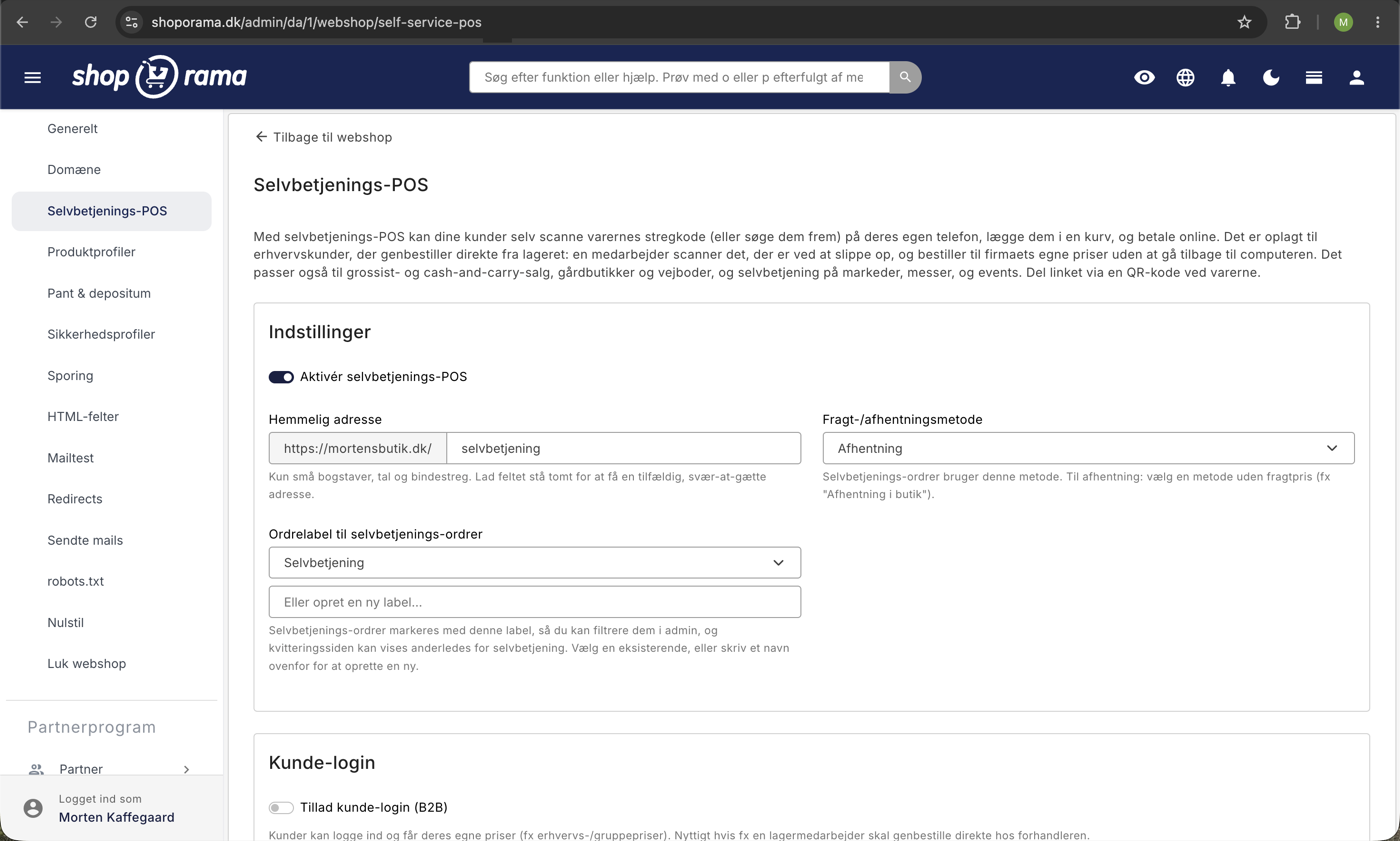This screenshot has height=841, width=1400.
Task: Open notifications bell
Action: 1229,77
